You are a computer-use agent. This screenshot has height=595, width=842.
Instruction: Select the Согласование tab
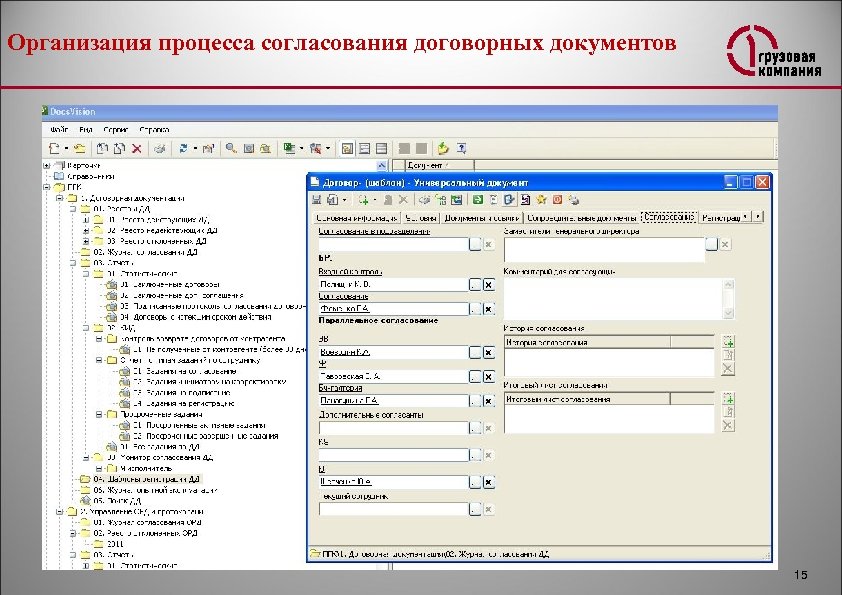(669, 217)
